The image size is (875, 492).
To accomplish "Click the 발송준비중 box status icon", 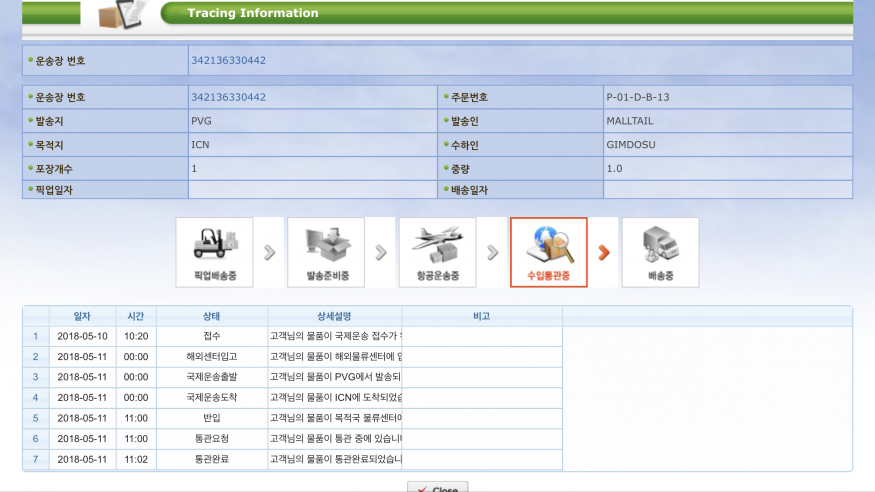I will (x=325, y=252).
